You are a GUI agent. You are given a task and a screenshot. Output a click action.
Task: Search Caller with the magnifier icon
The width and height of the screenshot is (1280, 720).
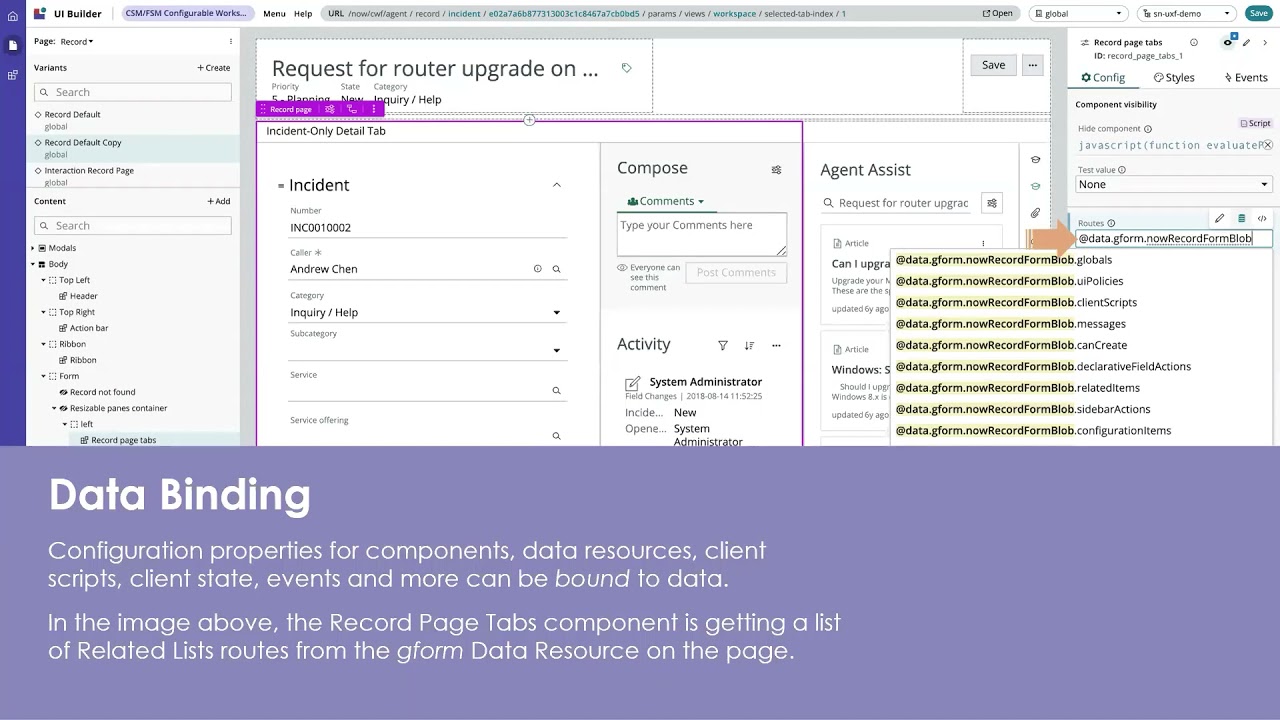[x=557, y=269]
